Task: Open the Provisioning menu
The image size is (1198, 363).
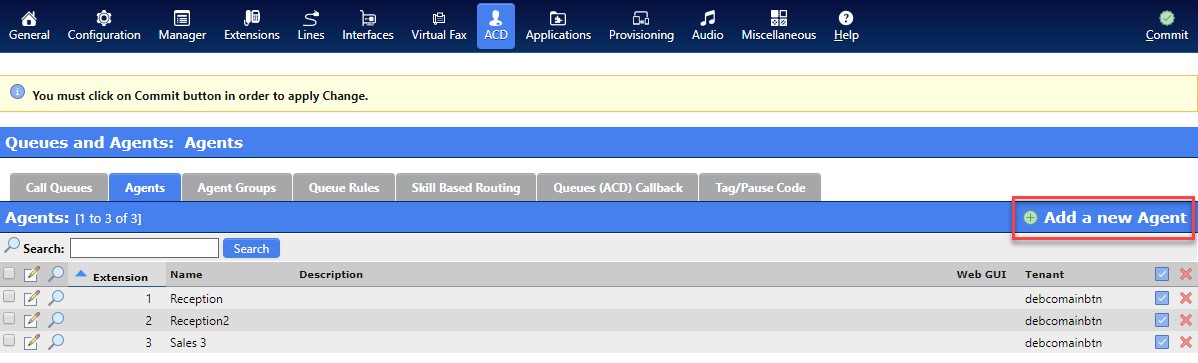Action: [x=641, y=26]
